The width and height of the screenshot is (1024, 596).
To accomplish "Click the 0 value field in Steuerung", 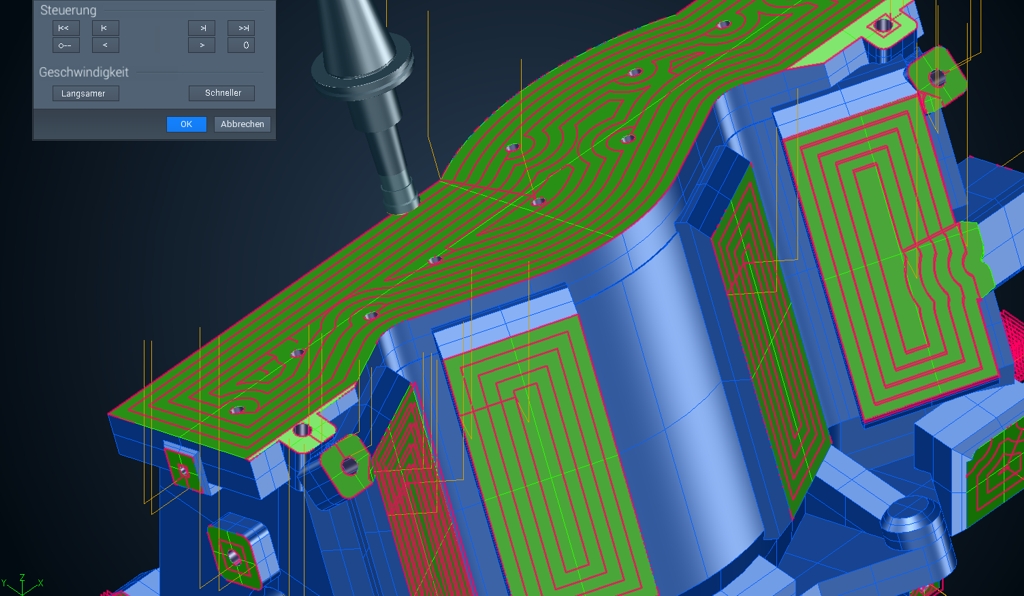I will [241, 46].
